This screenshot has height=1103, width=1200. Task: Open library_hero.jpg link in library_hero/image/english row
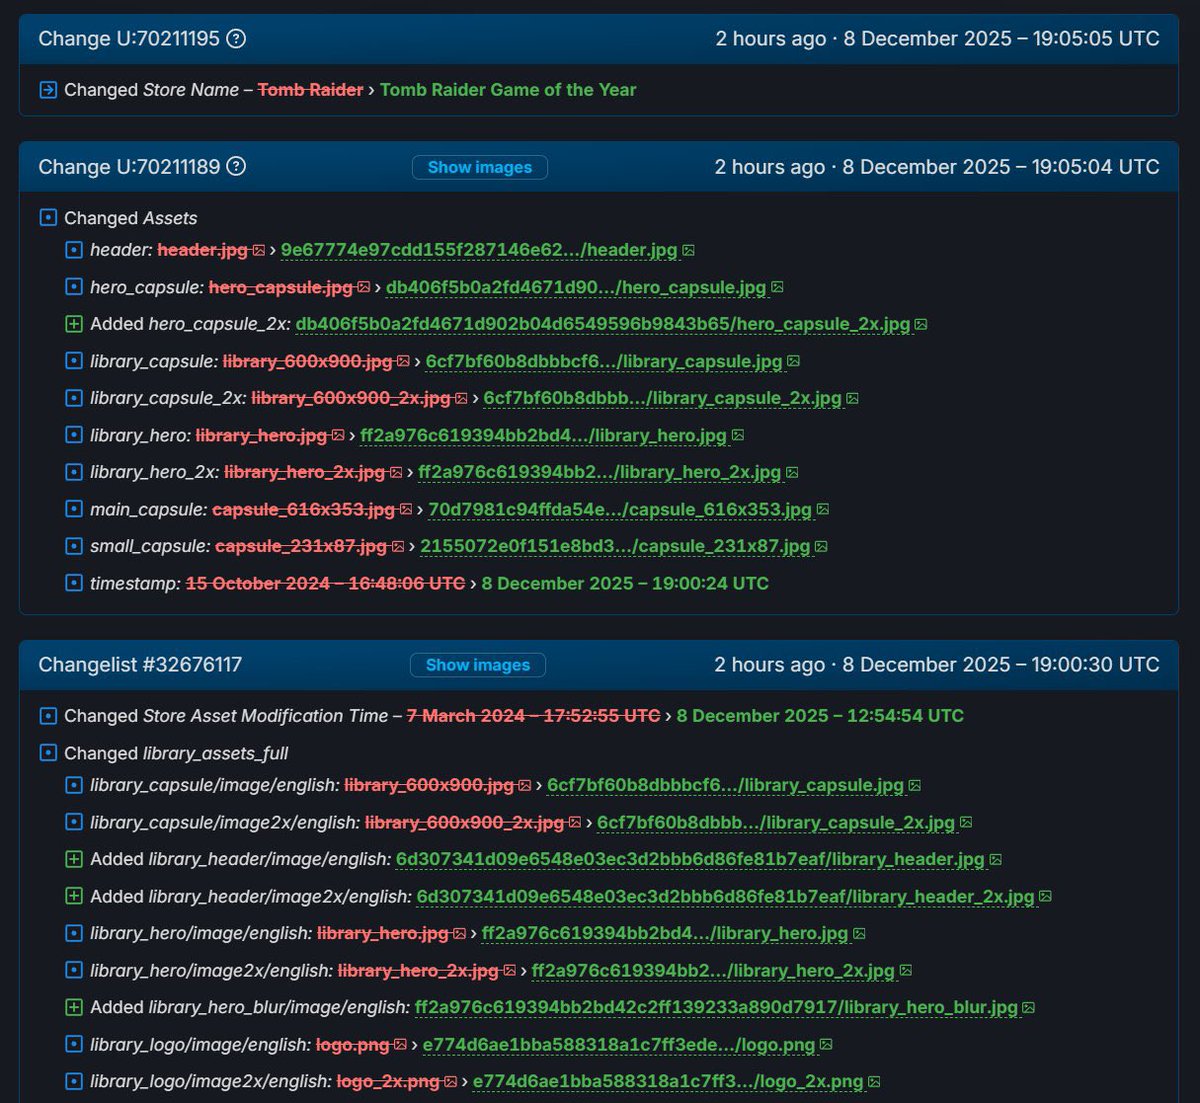[x=665, y=933]
